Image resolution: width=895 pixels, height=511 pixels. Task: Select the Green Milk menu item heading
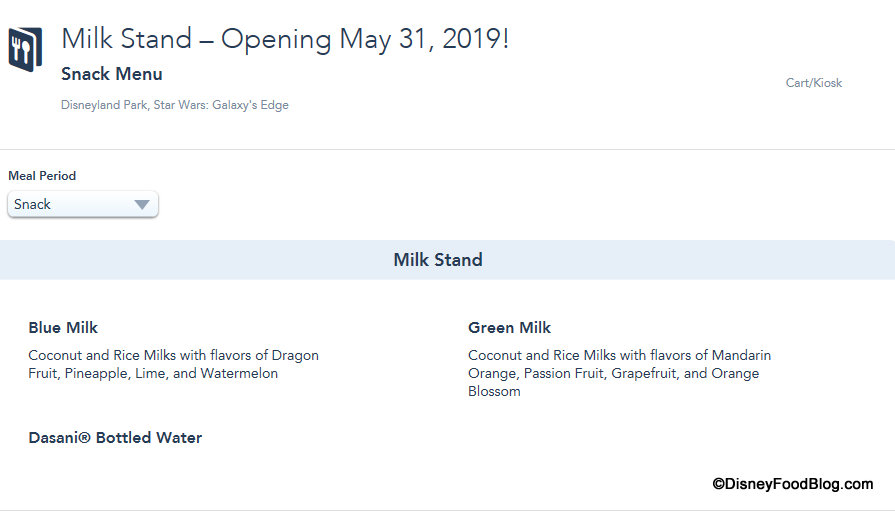(509, 328)
